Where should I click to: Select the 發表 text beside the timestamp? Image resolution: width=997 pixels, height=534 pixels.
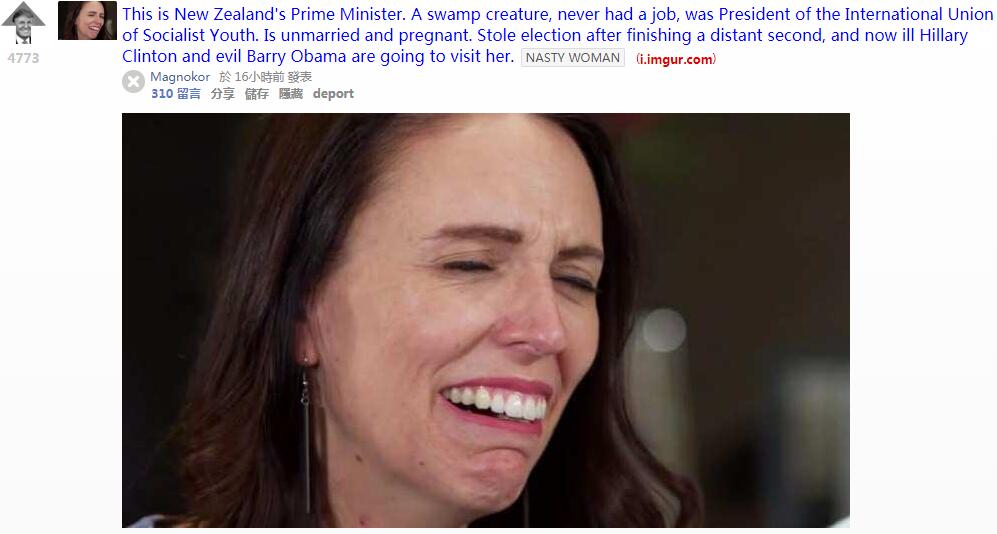click(299, 77)
